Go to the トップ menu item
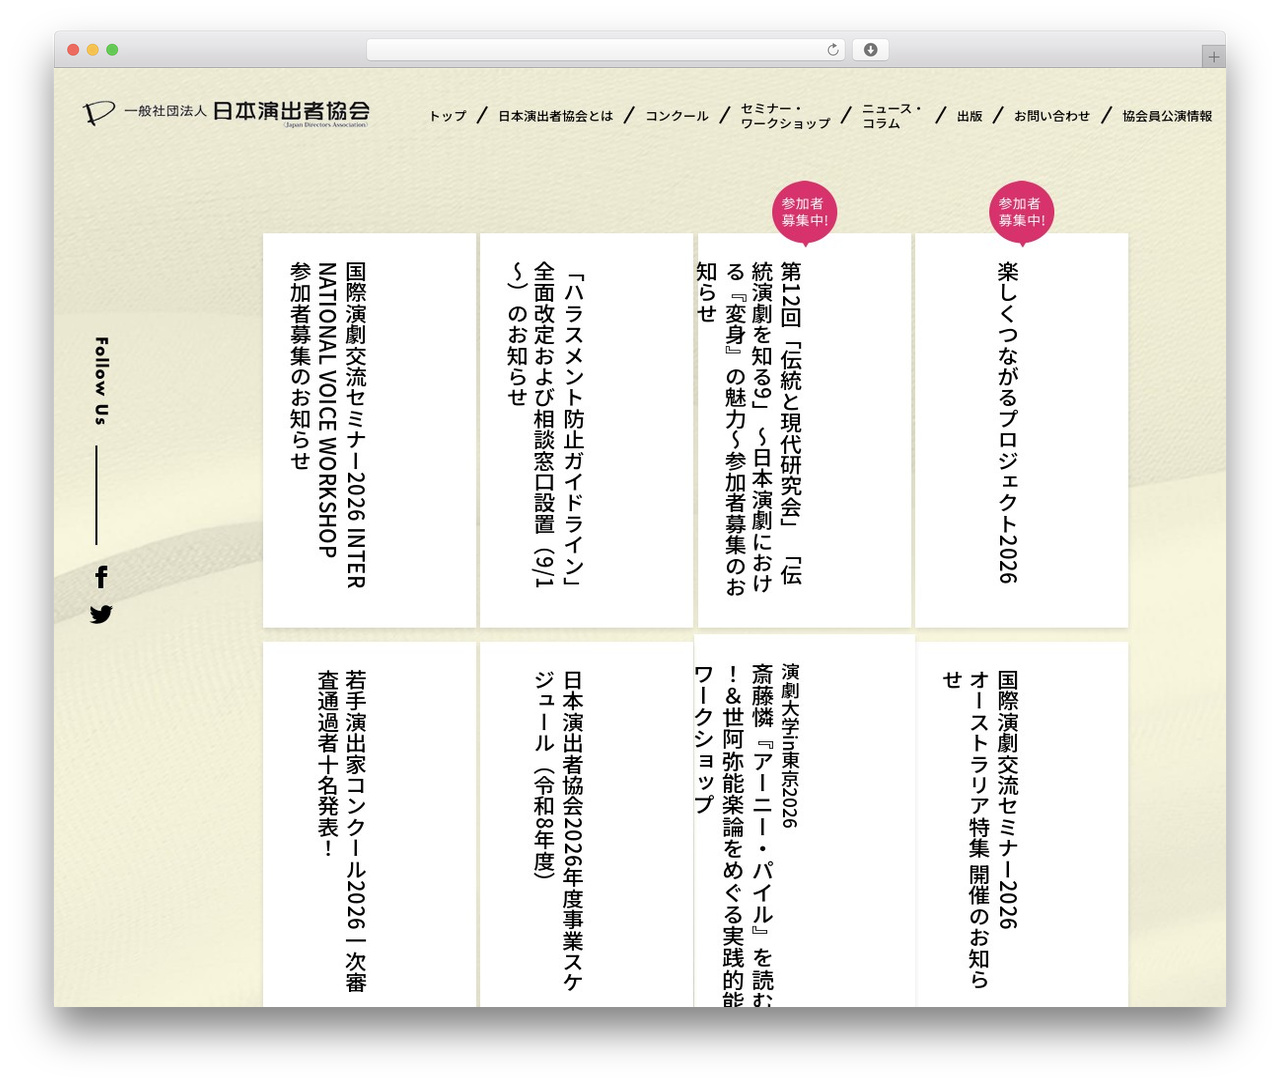This screenshot has width=1280, height=1084. click(x=448, y=116)
